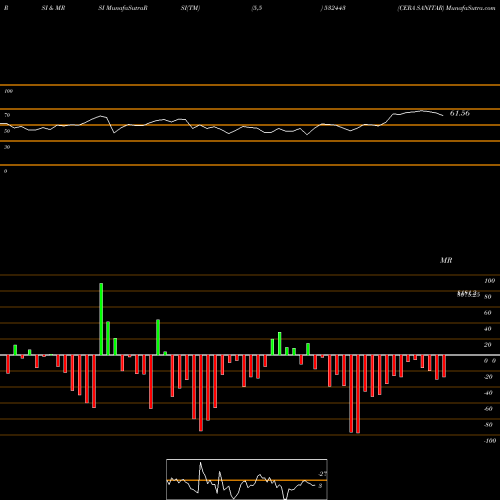The width and height of the screenshot is (500, 500).
Task: Click the tallest green histogram bar
Action: click(x=101, y=319)
